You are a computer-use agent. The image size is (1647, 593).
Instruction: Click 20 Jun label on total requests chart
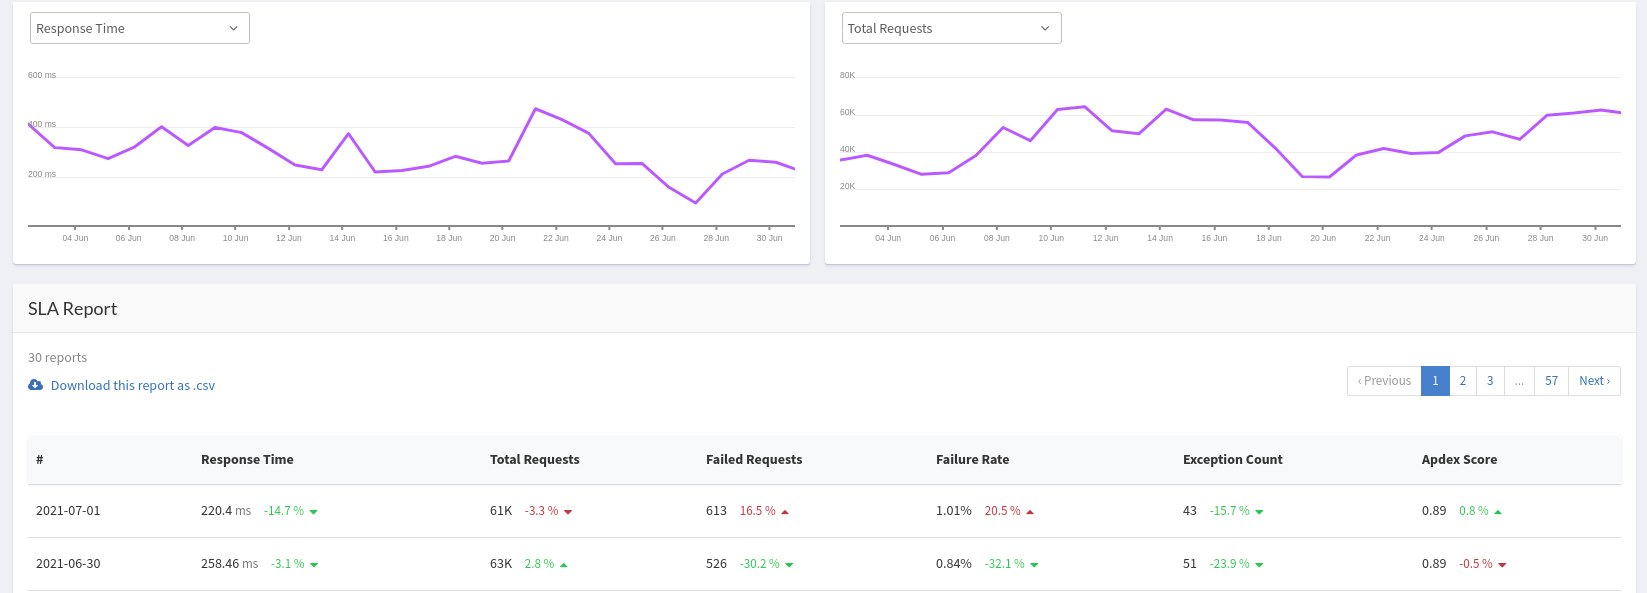(1323, 238)
